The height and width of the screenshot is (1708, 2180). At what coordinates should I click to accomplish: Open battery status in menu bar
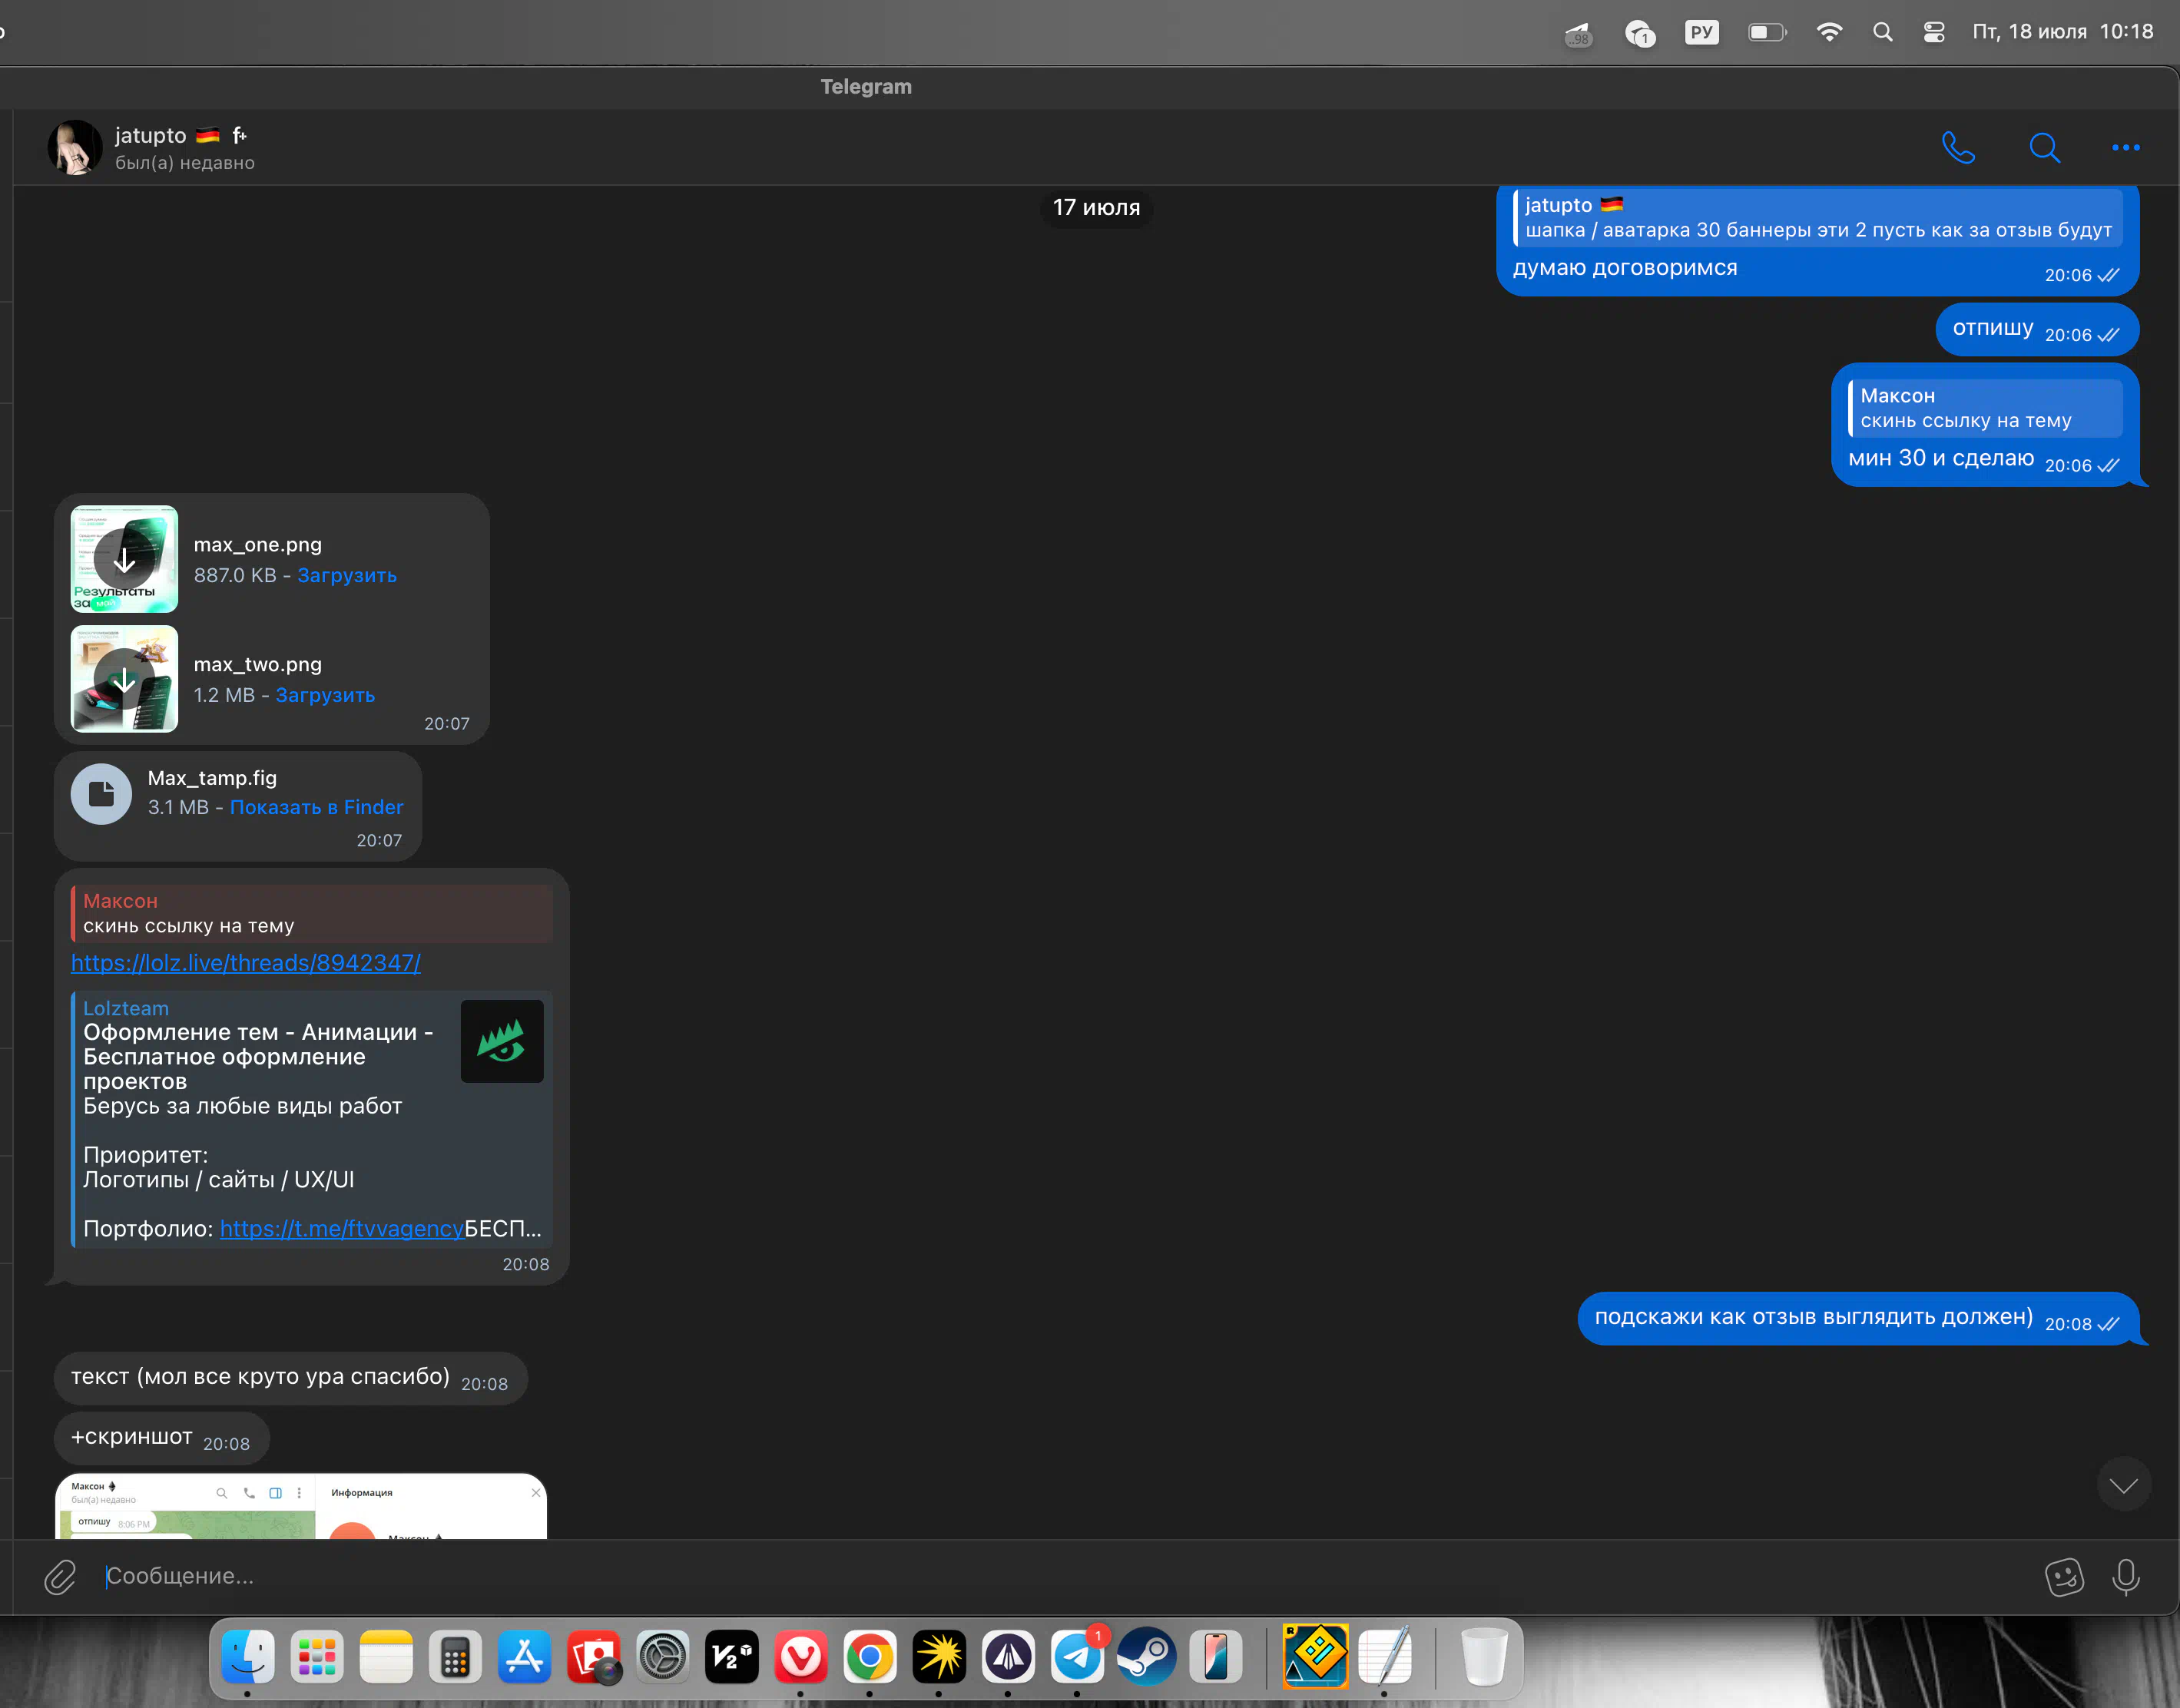(1766, 32)
